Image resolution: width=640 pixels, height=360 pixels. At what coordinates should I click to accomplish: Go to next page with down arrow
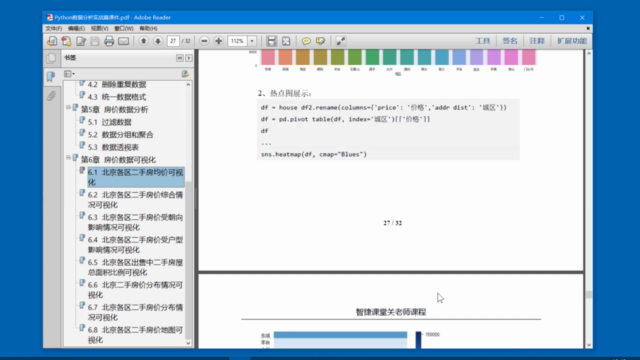click(x=158, y=41)
